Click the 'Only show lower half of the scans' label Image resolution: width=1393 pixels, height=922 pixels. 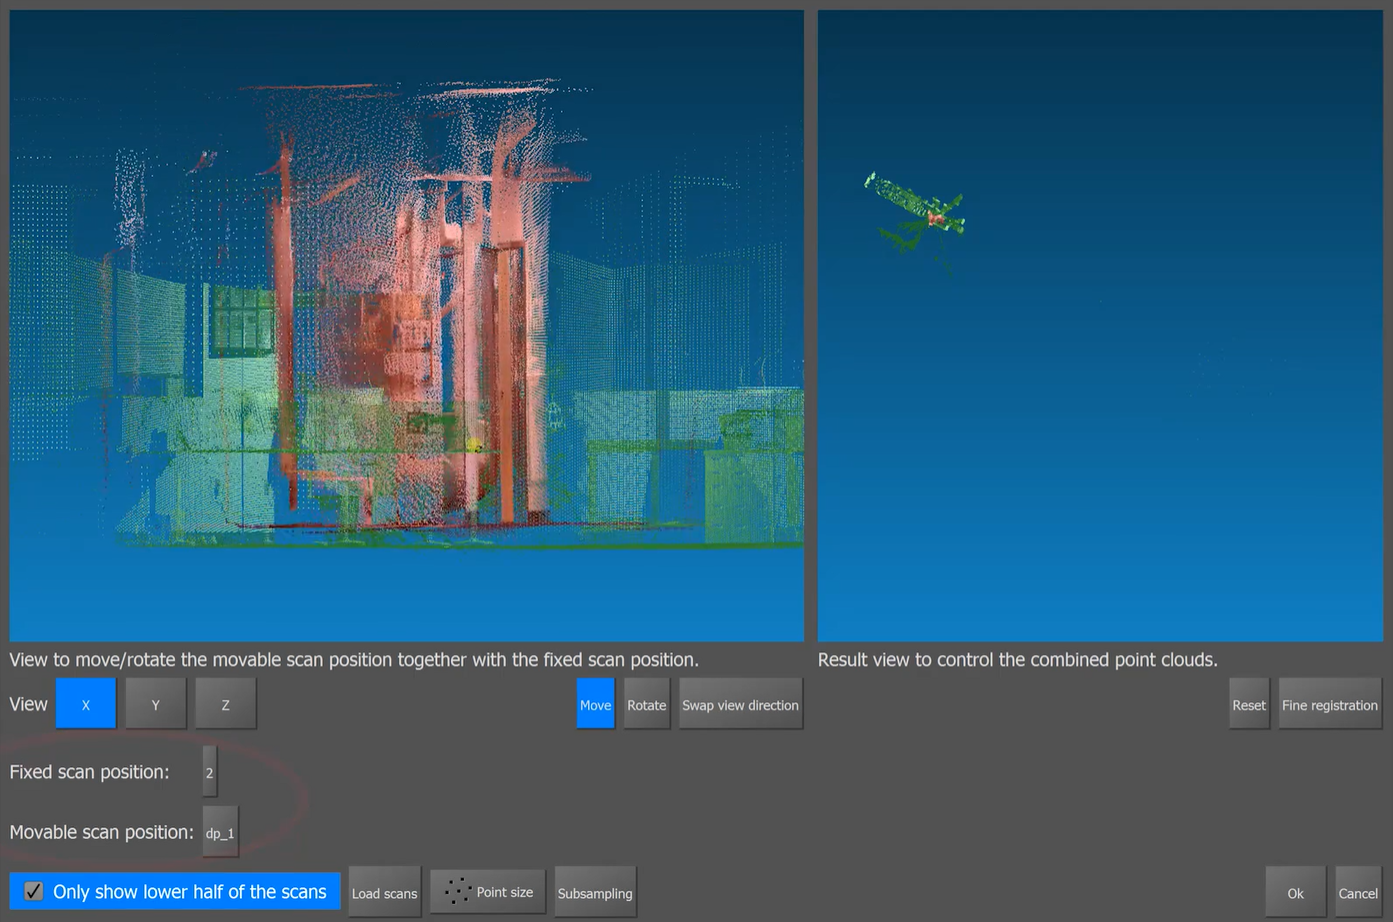(x=190, y=891)
